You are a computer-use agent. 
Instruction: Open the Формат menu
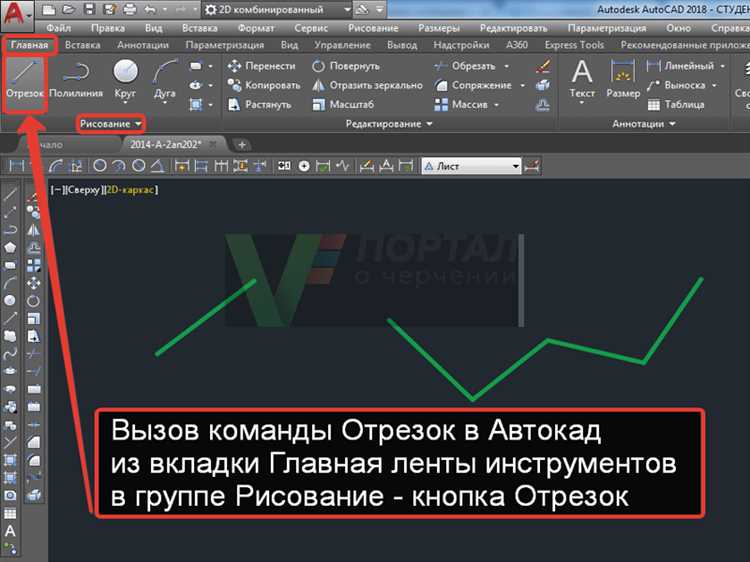click(x=256, y=28)
